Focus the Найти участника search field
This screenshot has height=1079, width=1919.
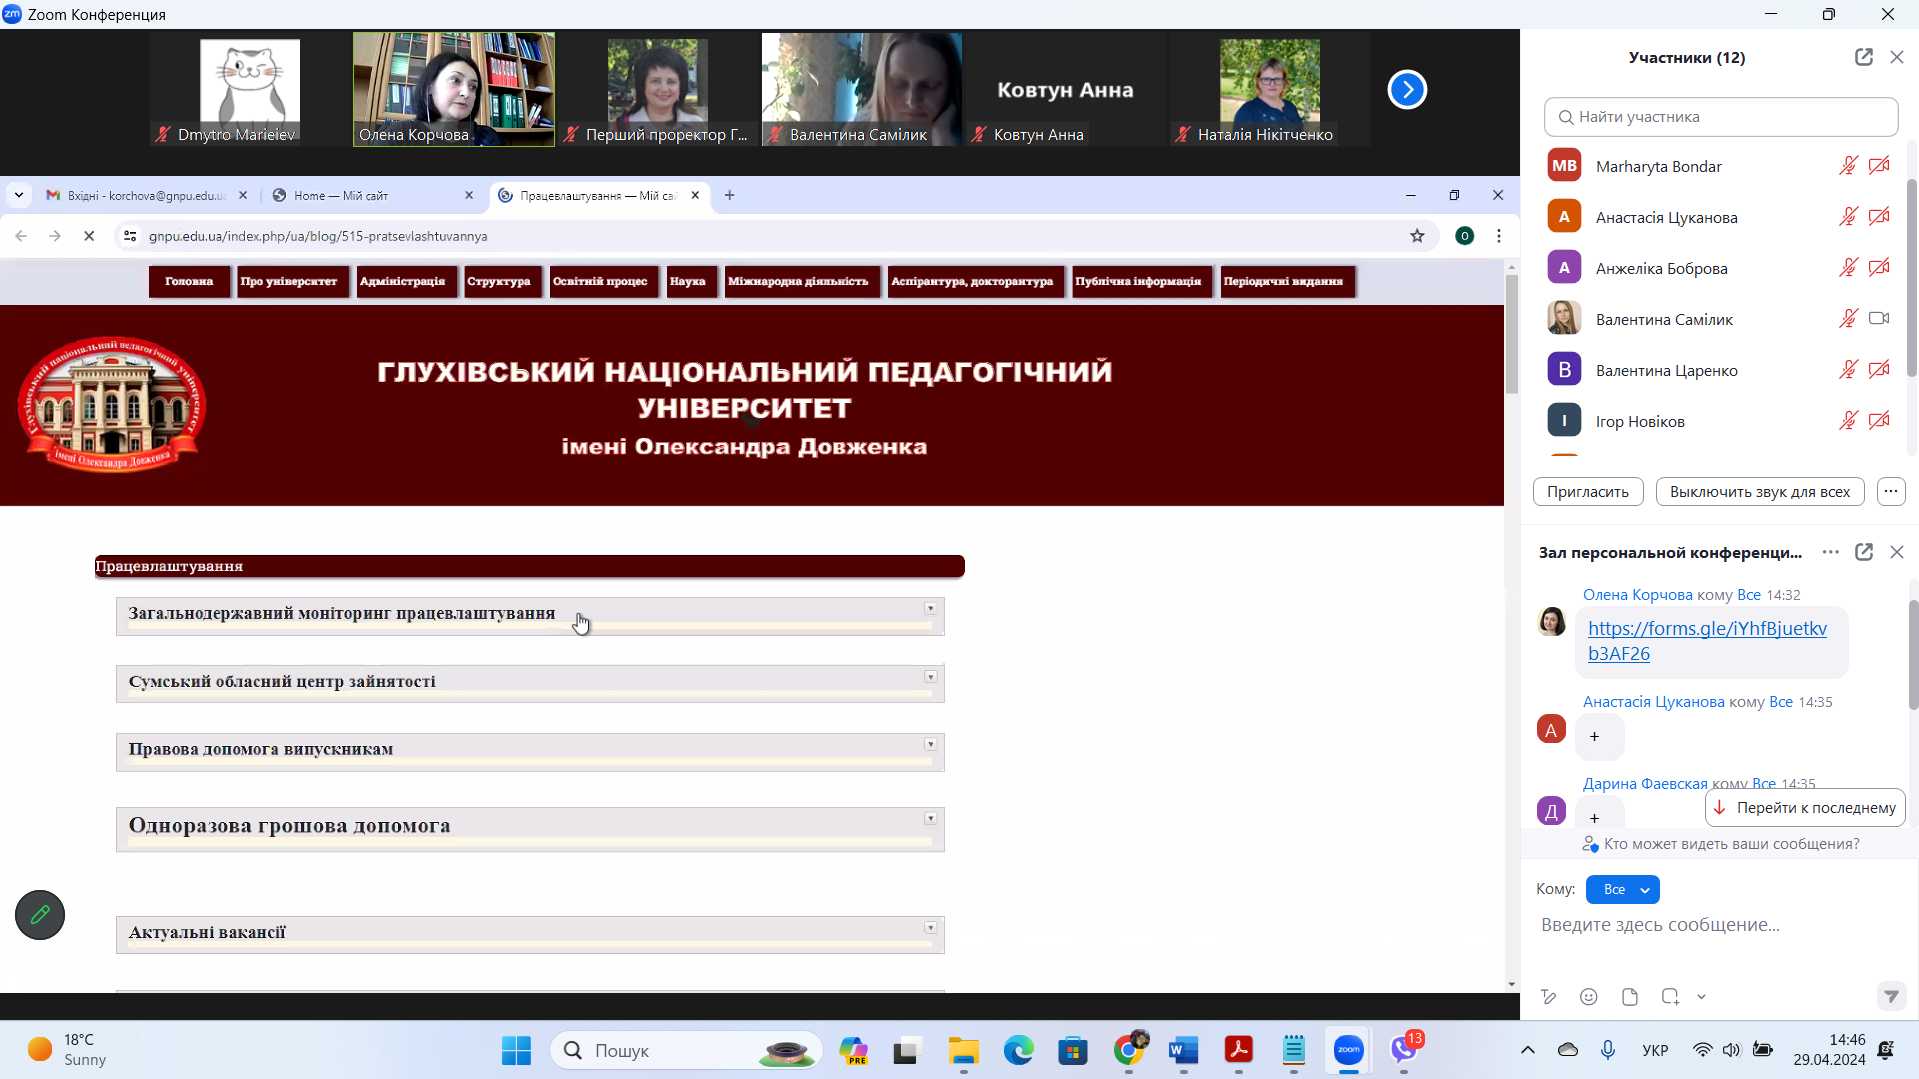(x=1721, y=117)
